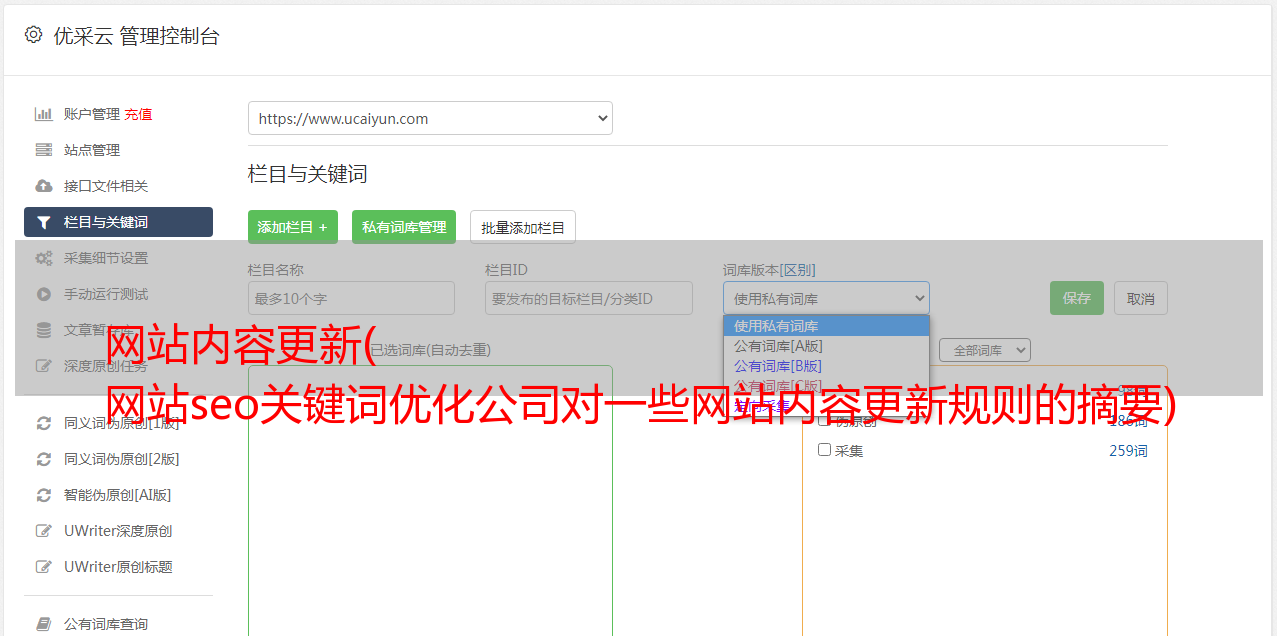This screenshot has width=1277, height=636.
Task: Click the 栏目ID input field
Action: click(589, 298)
